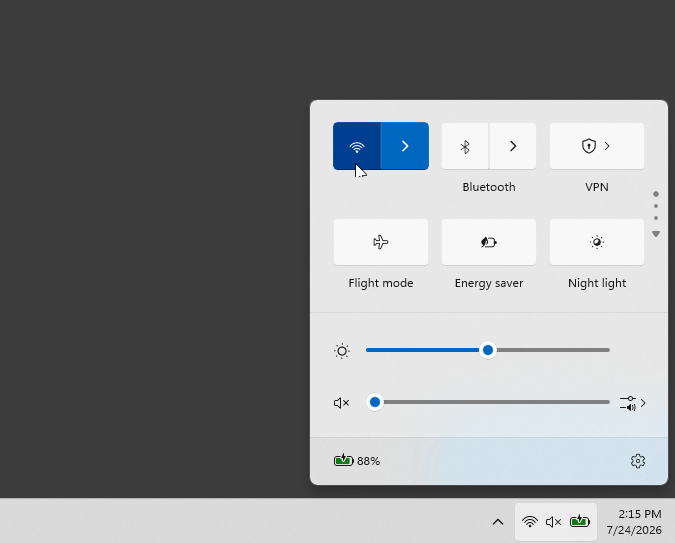Click the taskbar muted speaker icon
675x543 pixels.
(554, 522)
